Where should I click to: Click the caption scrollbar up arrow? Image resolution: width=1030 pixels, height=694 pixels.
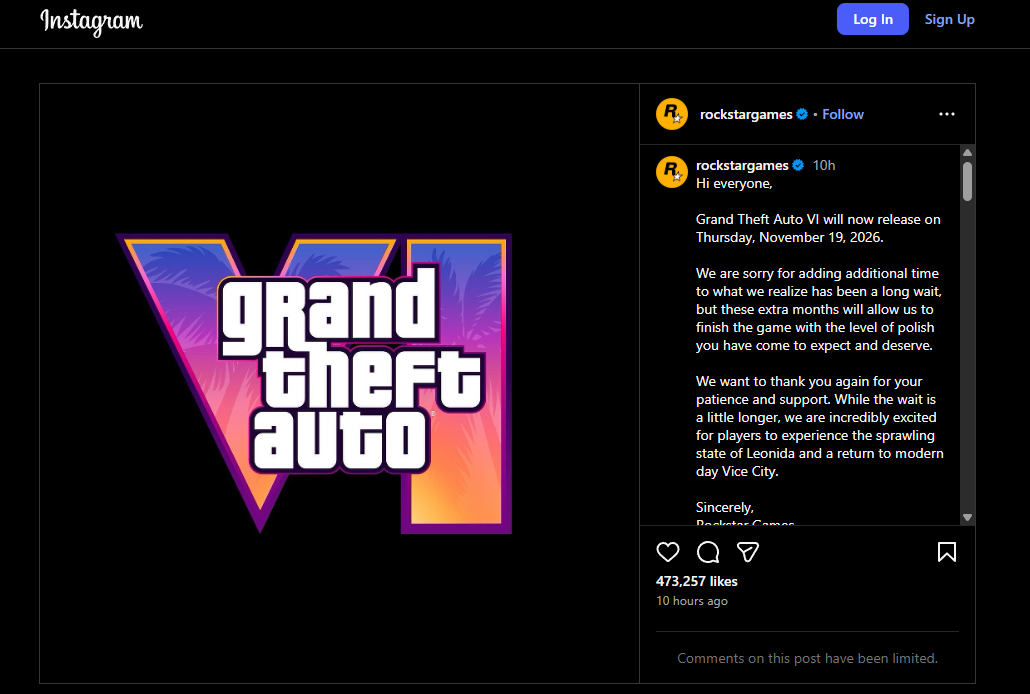pyautogui.click(x=967, y=152)
